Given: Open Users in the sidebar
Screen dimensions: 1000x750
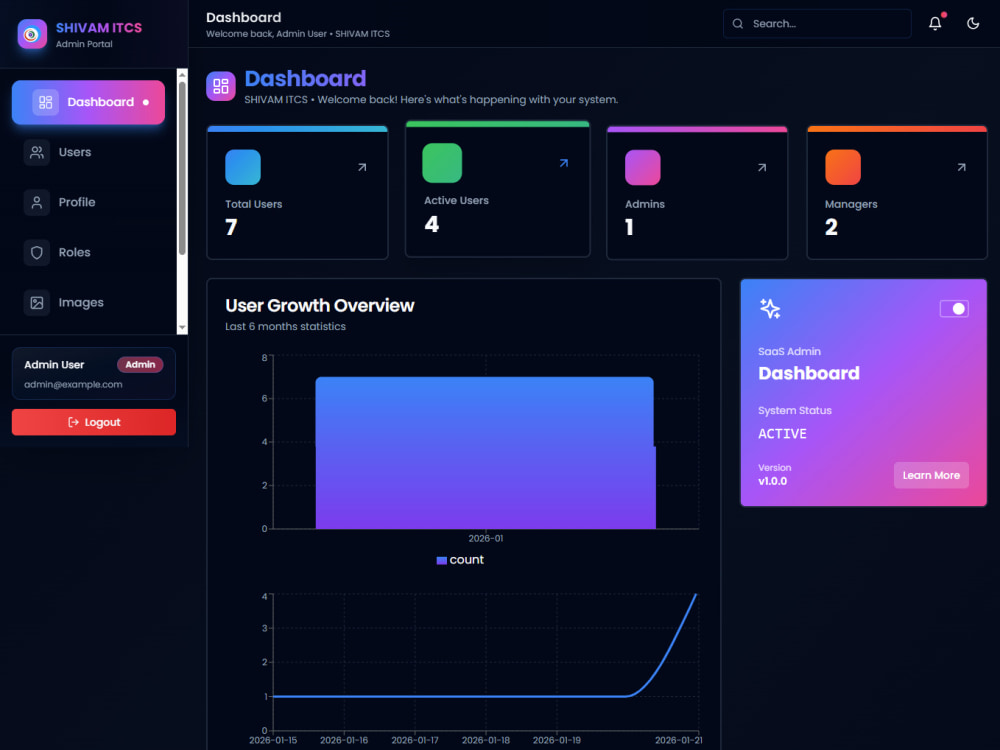Looking at the screenshot, I should coord(88,152).
